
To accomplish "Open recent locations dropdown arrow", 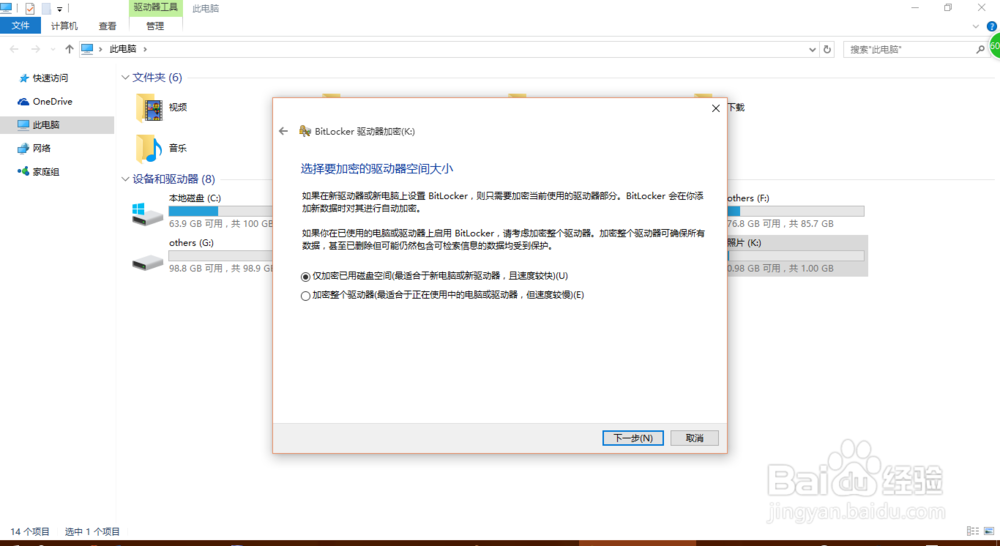I will (x=52, y=50).
